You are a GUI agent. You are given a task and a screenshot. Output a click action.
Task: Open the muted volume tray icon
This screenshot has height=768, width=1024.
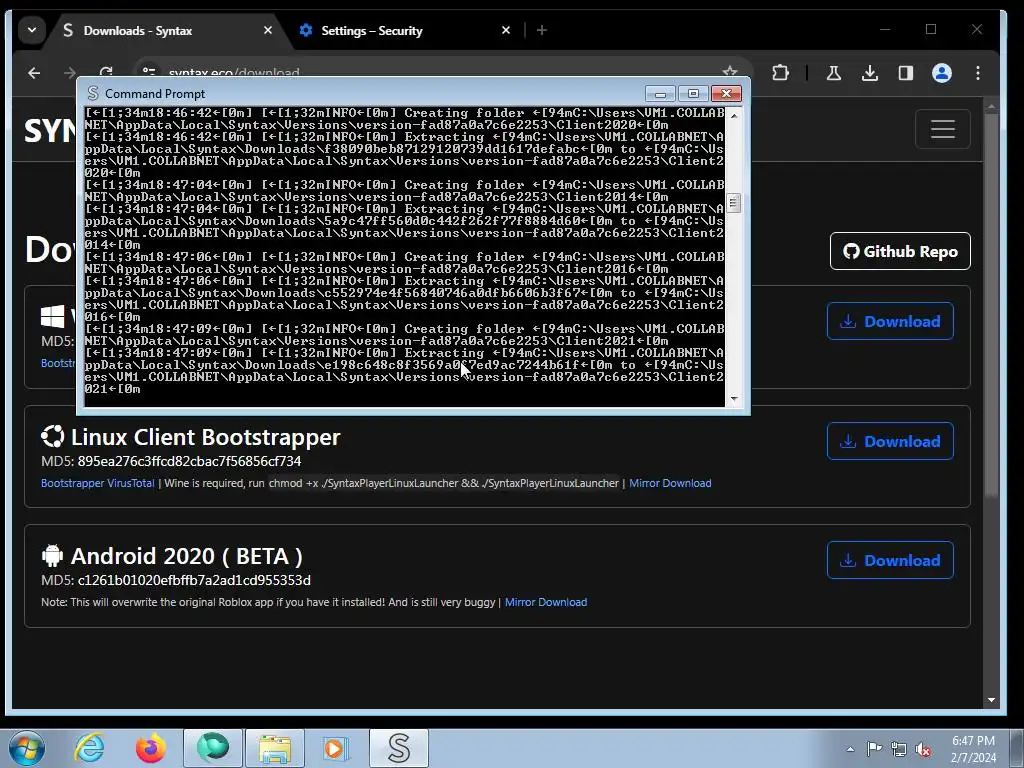pos(923,749)
